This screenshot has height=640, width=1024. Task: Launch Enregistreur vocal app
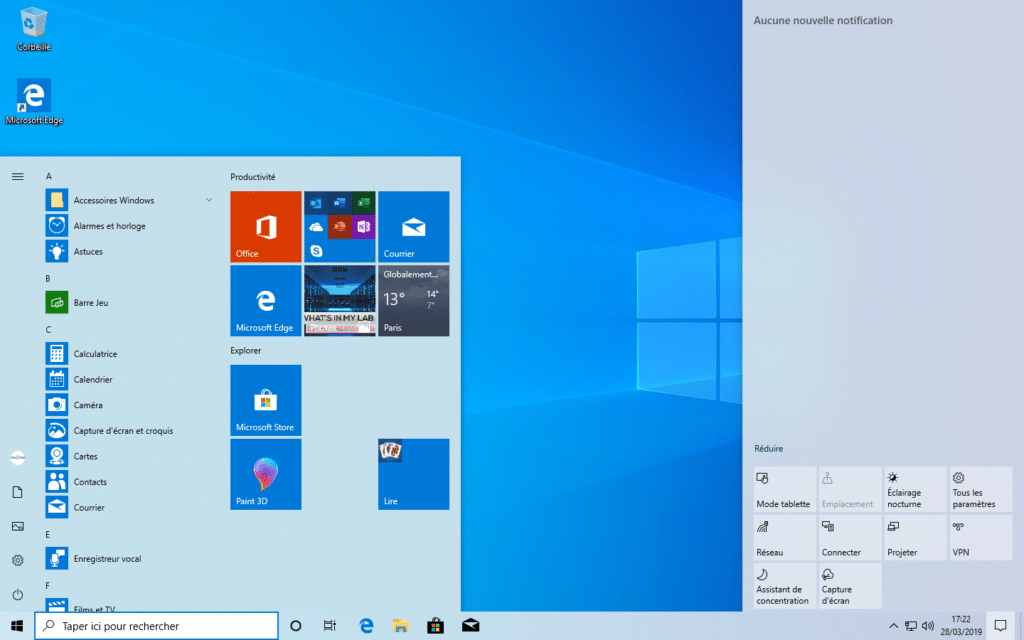coord(129,558)
